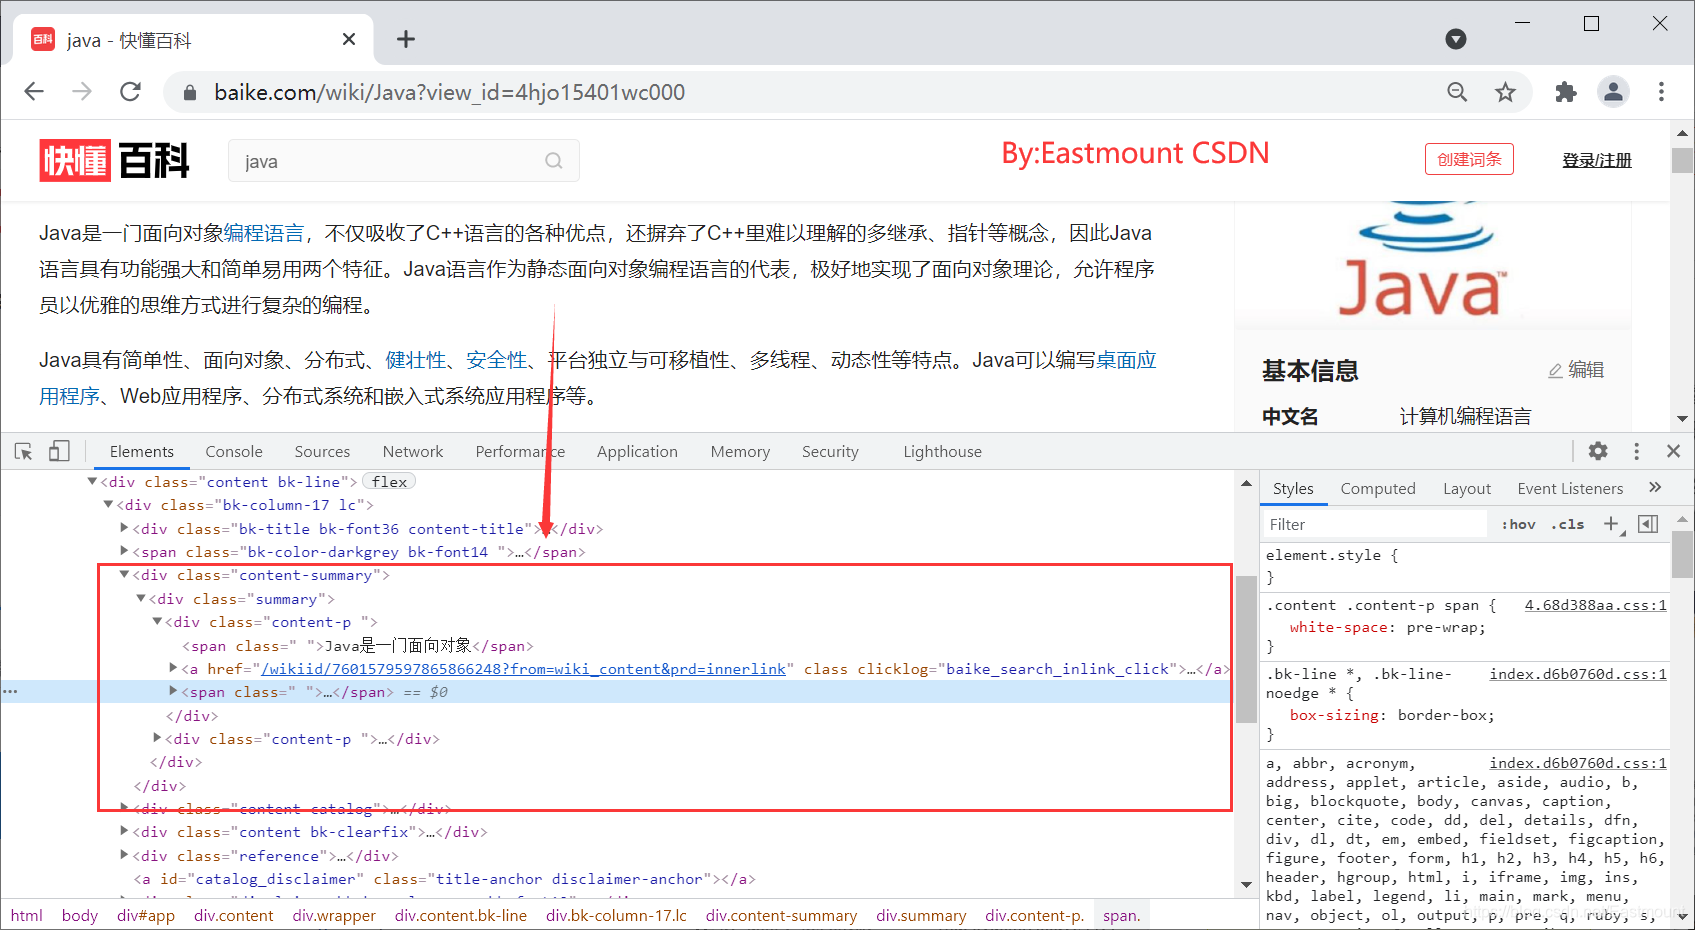This screenshot has width=1695, height=930.
Task: Click the site lock icon in address bar
Action: (189, 92)
